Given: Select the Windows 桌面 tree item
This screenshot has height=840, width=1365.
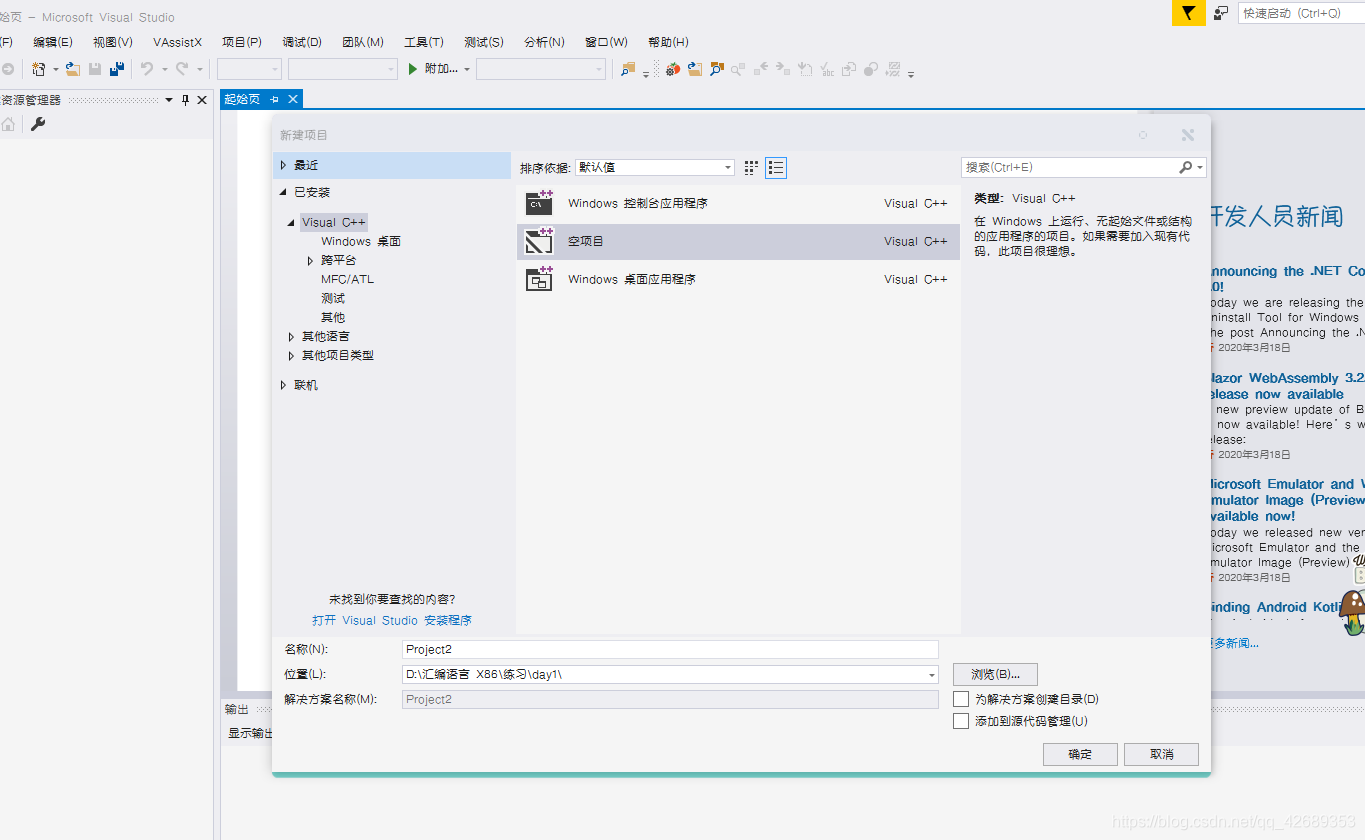Looking at the screenshot, I should [361, 241].
